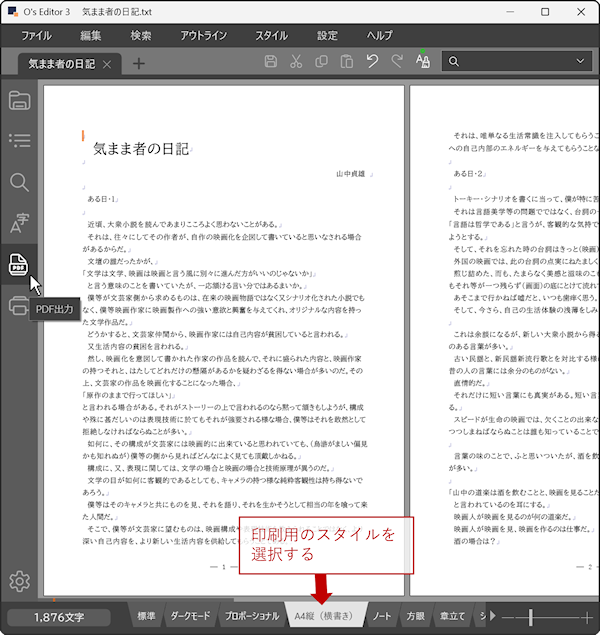Open settings via the gear icon
The width and height of the screenshot is (600, 635).
pyautogui.click(x=19, y=581)
